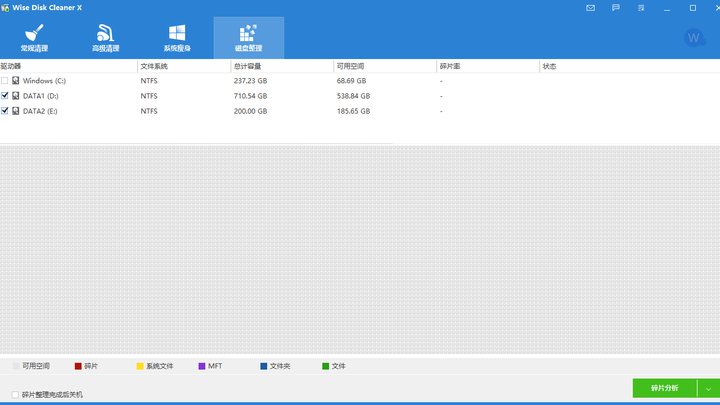Click the 状态 column header
Viewport: 720px width, 405px height.
pyautogui.click(x=630, y=66)
